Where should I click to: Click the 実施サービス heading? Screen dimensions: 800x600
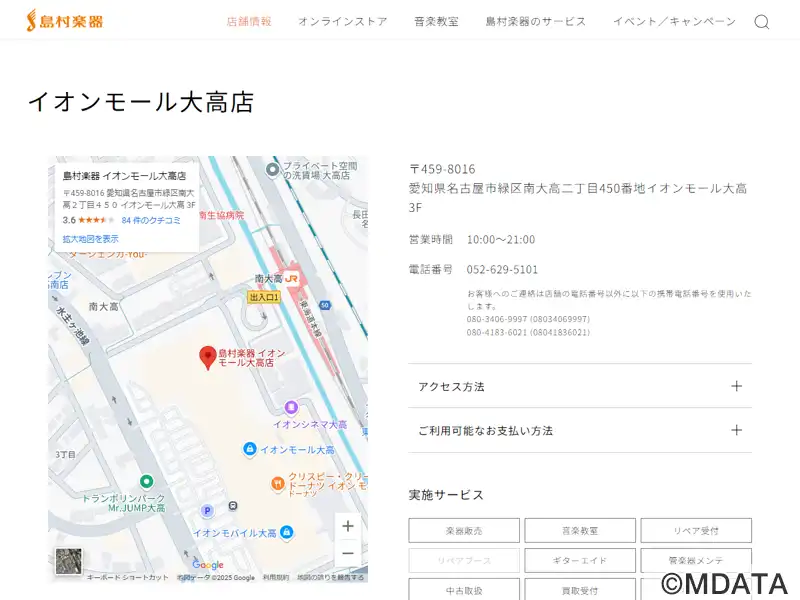point(446,495)
